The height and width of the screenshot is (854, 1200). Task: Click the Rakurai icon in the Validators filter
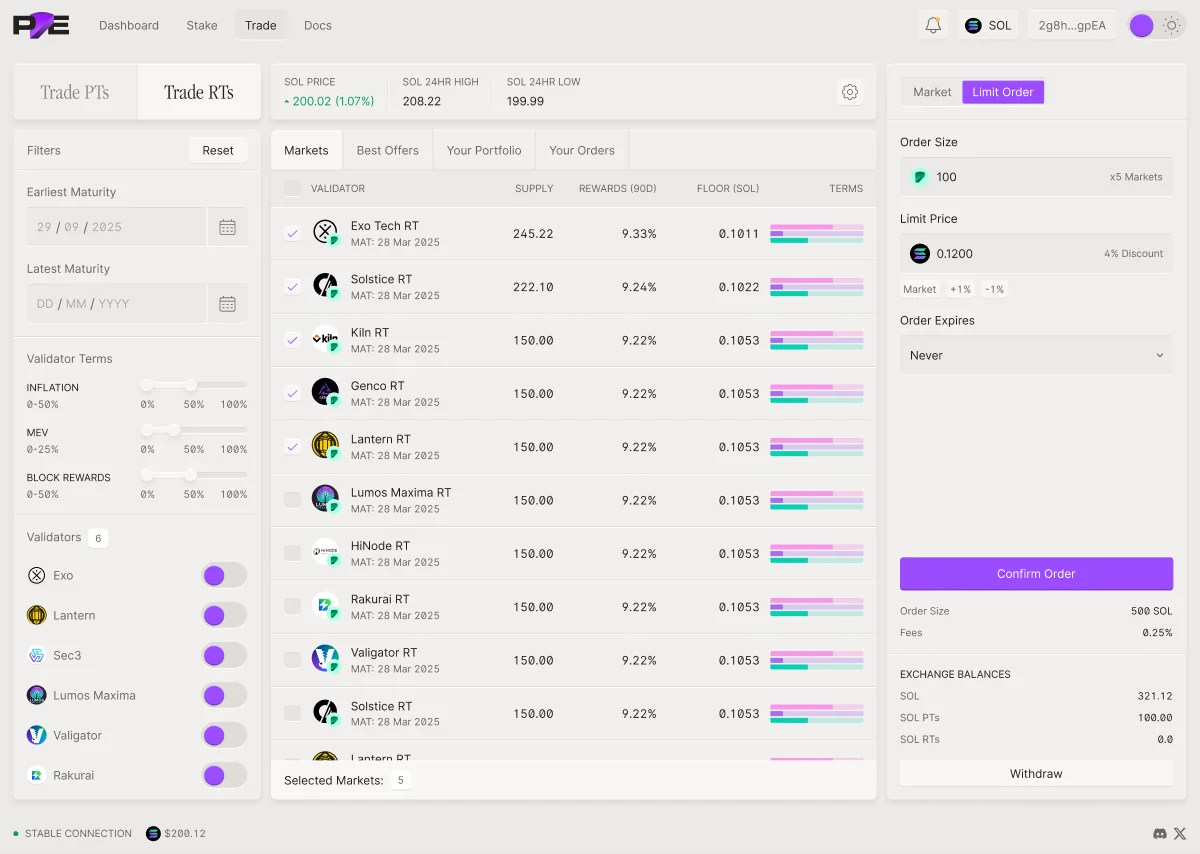coord(37,775)
